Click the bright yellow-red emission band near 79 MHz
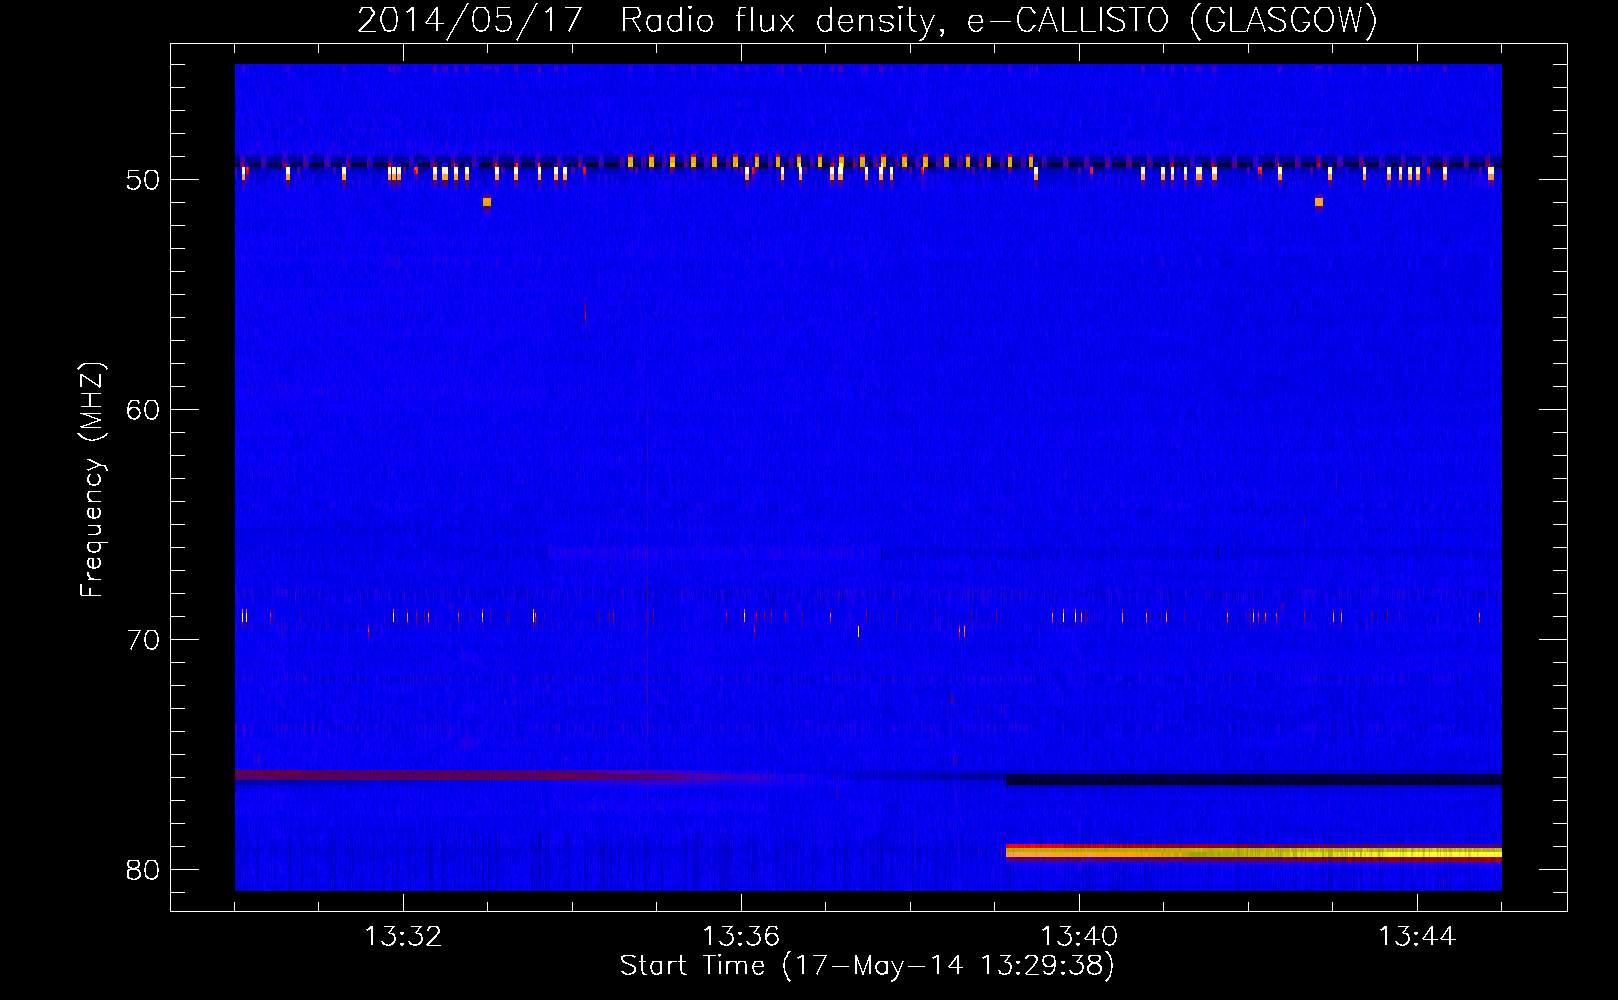Screen dimensions: 1618x1000 point(1253,852)
